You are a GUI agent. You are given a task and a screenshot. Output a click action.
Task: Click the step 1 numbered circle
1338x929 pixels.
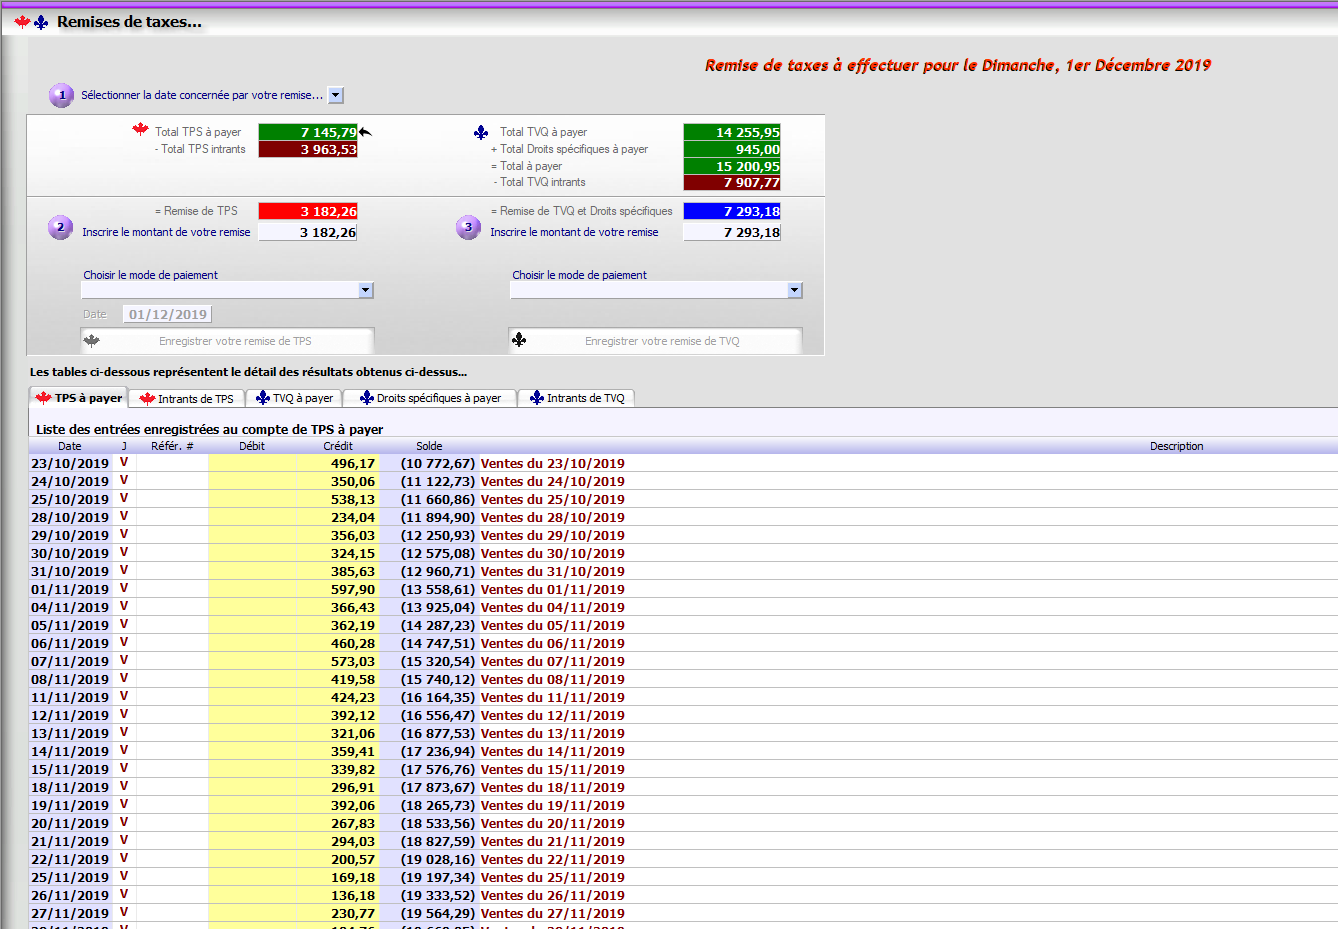61,95
